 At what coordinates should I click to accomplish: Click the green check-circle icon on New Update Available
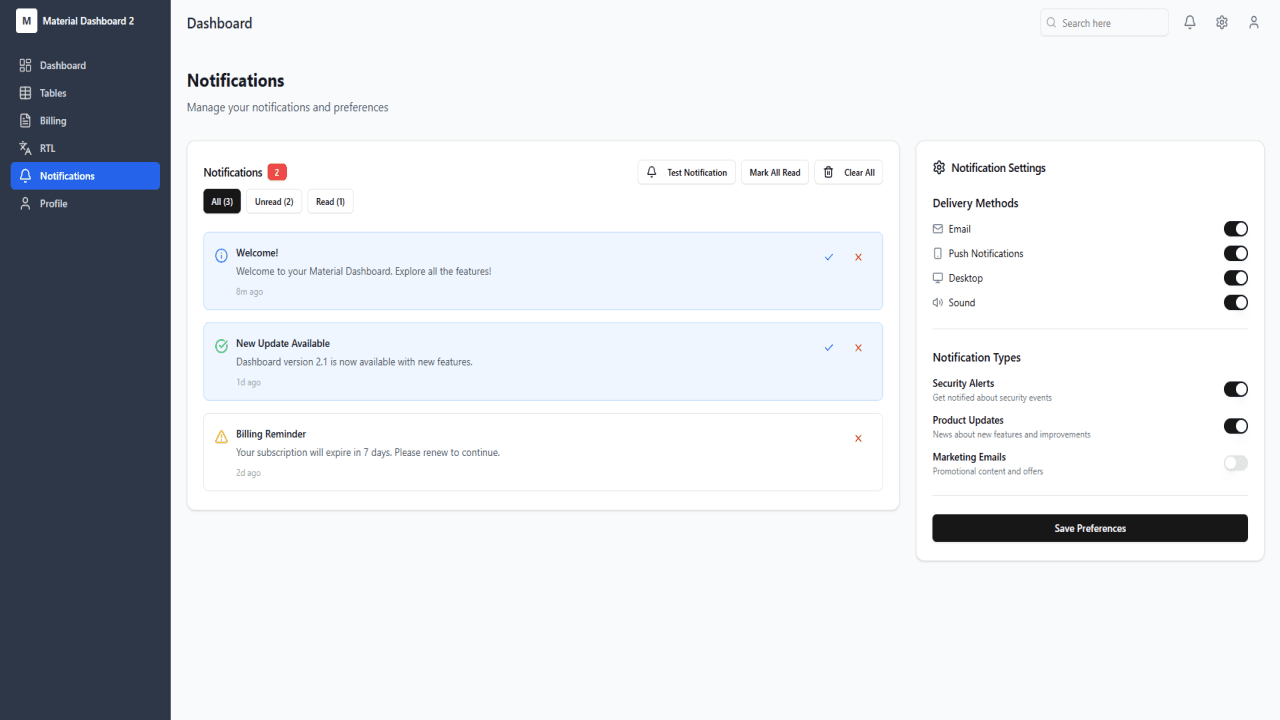click(221, 346)
